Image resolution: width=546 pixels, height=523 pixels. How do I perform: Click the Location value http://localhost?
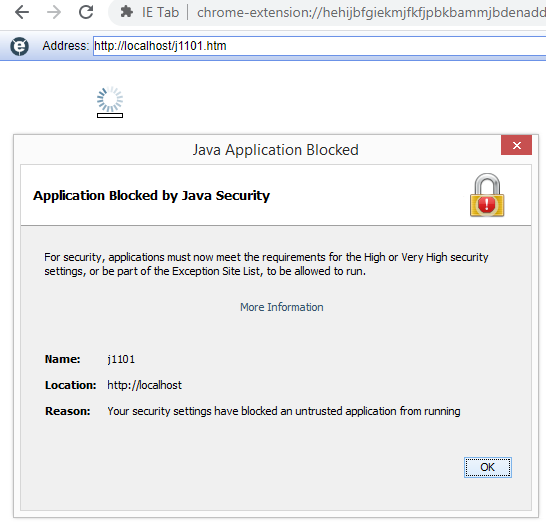click(145, 385)
